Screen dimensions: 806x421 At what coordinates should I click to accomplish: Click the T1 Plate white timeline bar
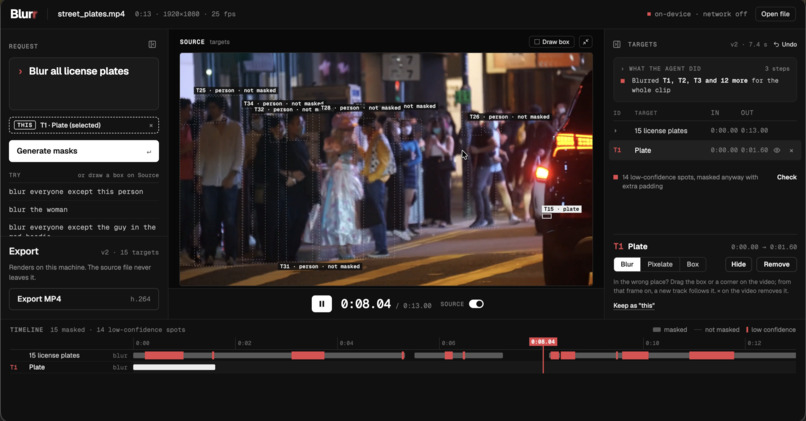pos(174,368)
